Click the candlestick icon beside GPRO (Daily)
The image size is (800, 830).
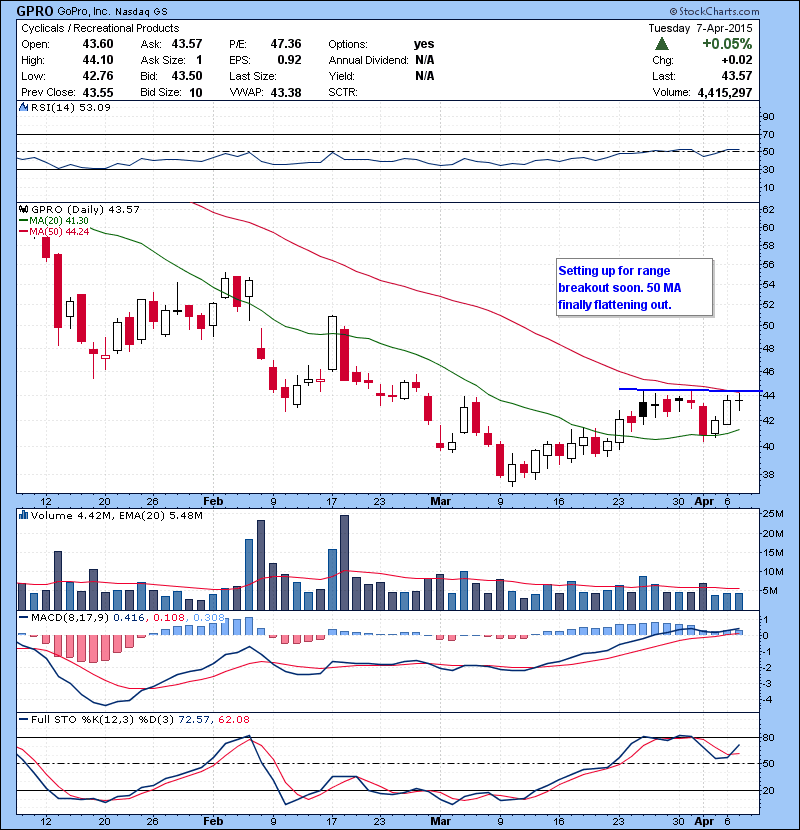click(23, 210)
